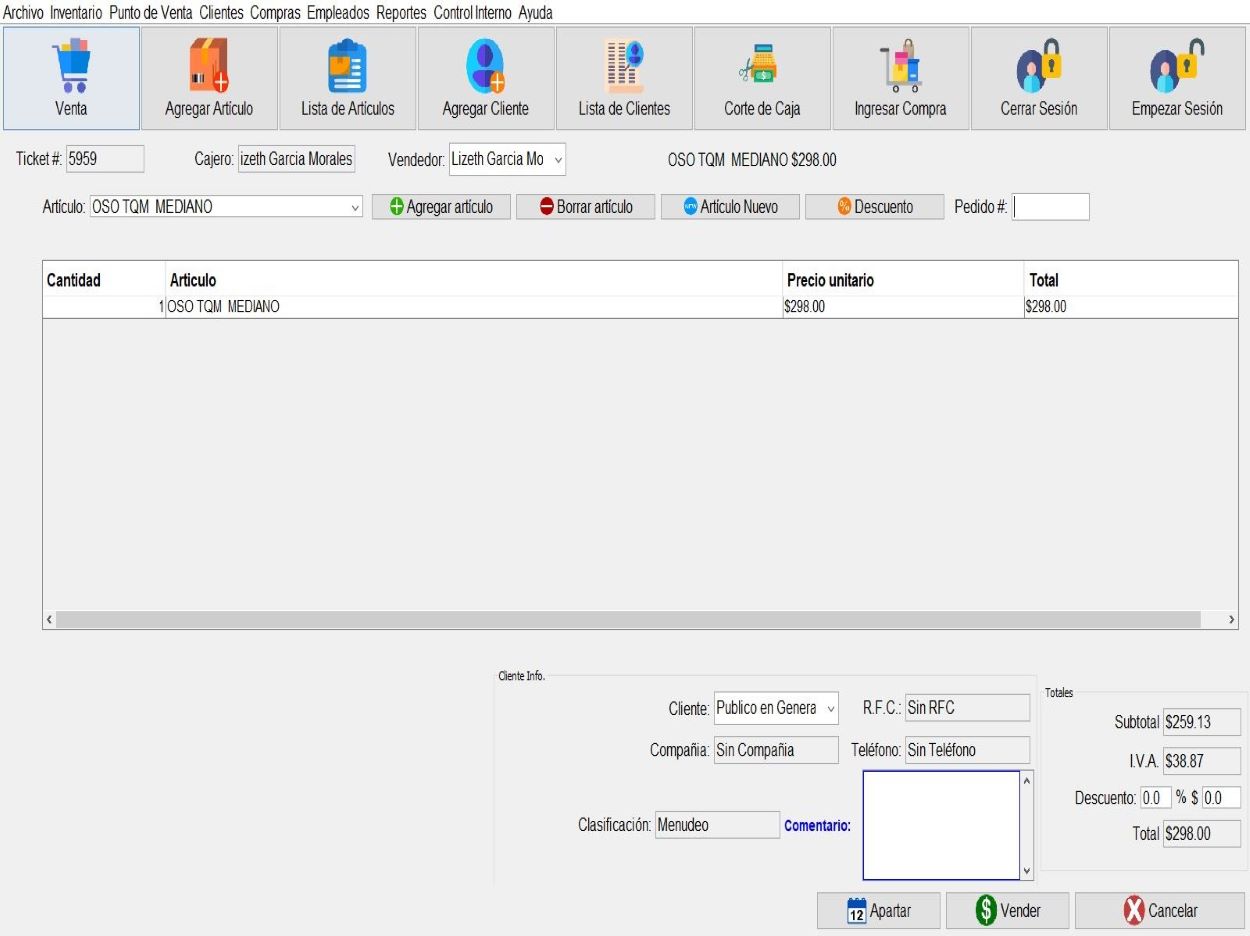
Task: Open the Venta shopping cart icon
Action: click(x=71, y=66)
